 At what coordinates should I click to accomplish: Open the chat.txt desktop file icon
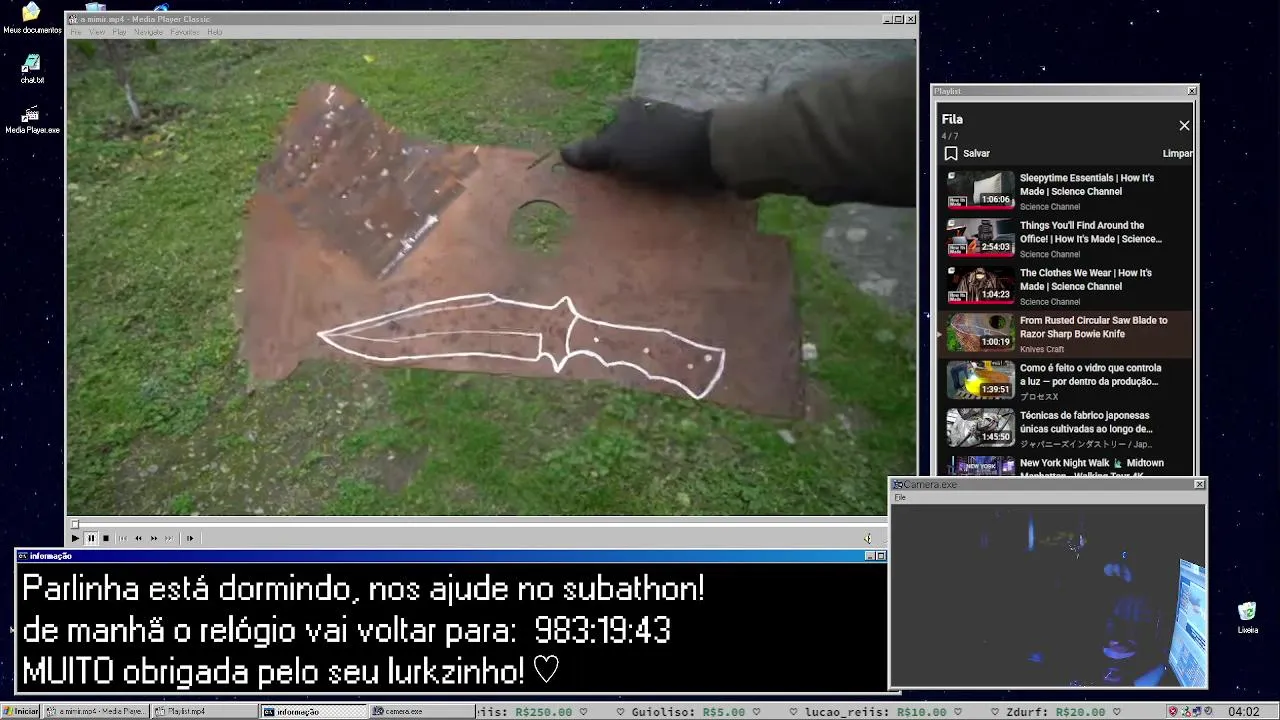[x=31, y=69]
